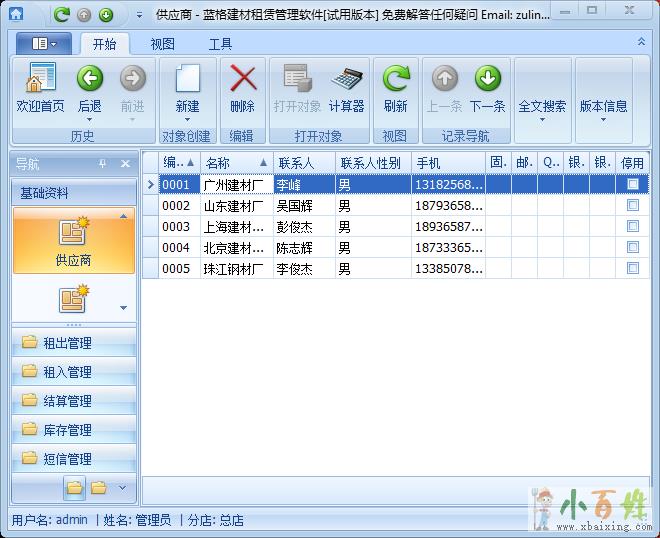Check the disabled box for supplier 0005

632,268
